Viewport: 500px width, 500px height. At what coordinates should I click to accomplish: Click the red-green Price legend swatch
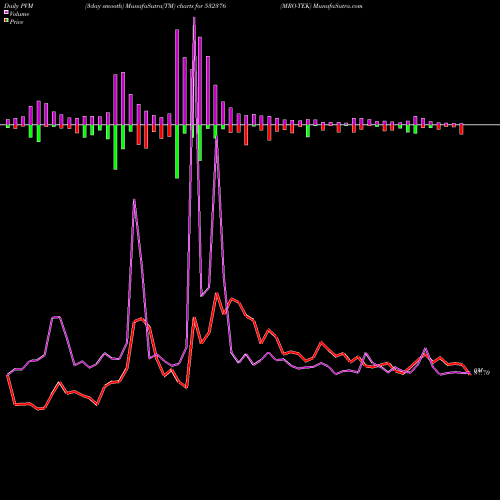click(6, 21)
